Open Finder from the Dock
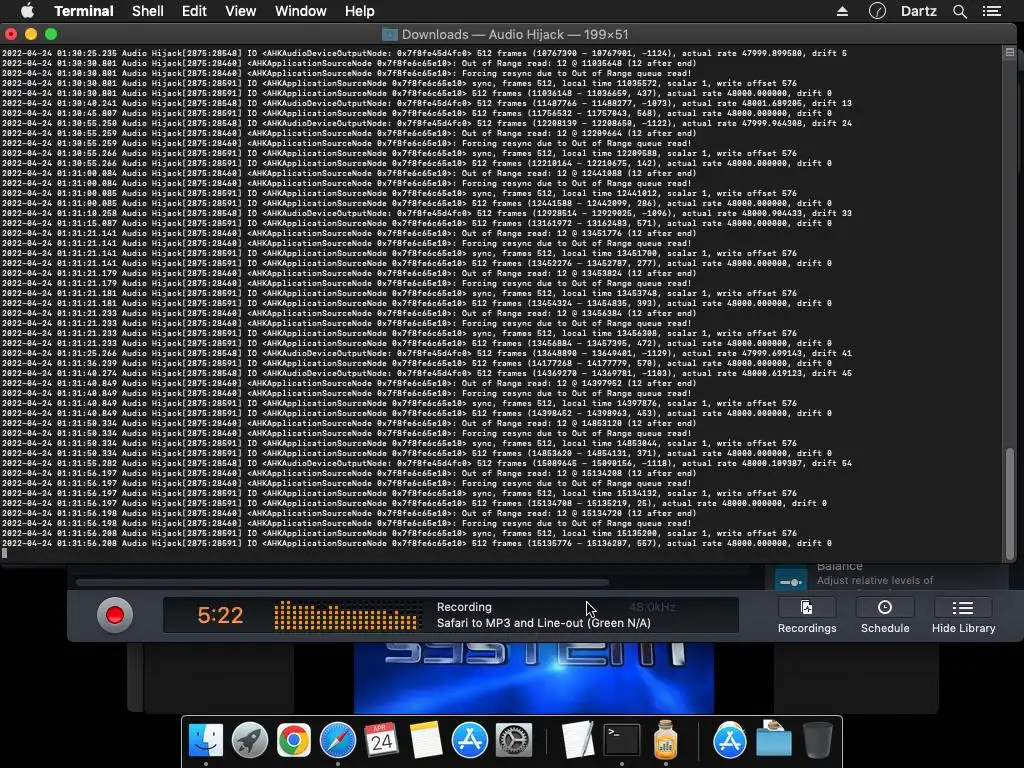 [x=206, y=741]
